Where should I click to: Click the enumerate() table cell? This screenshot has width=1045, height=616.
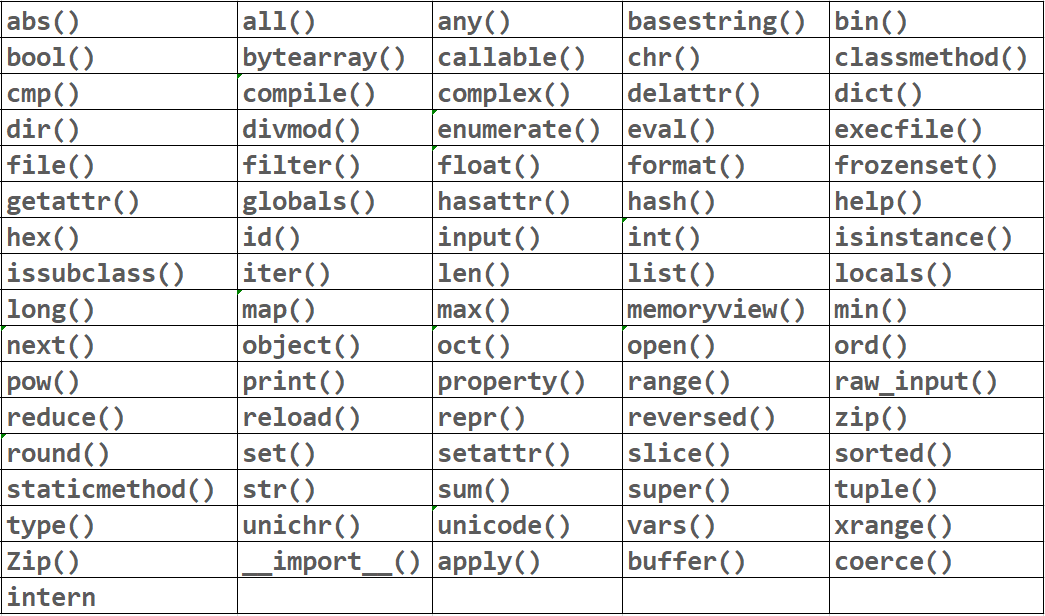519,129
